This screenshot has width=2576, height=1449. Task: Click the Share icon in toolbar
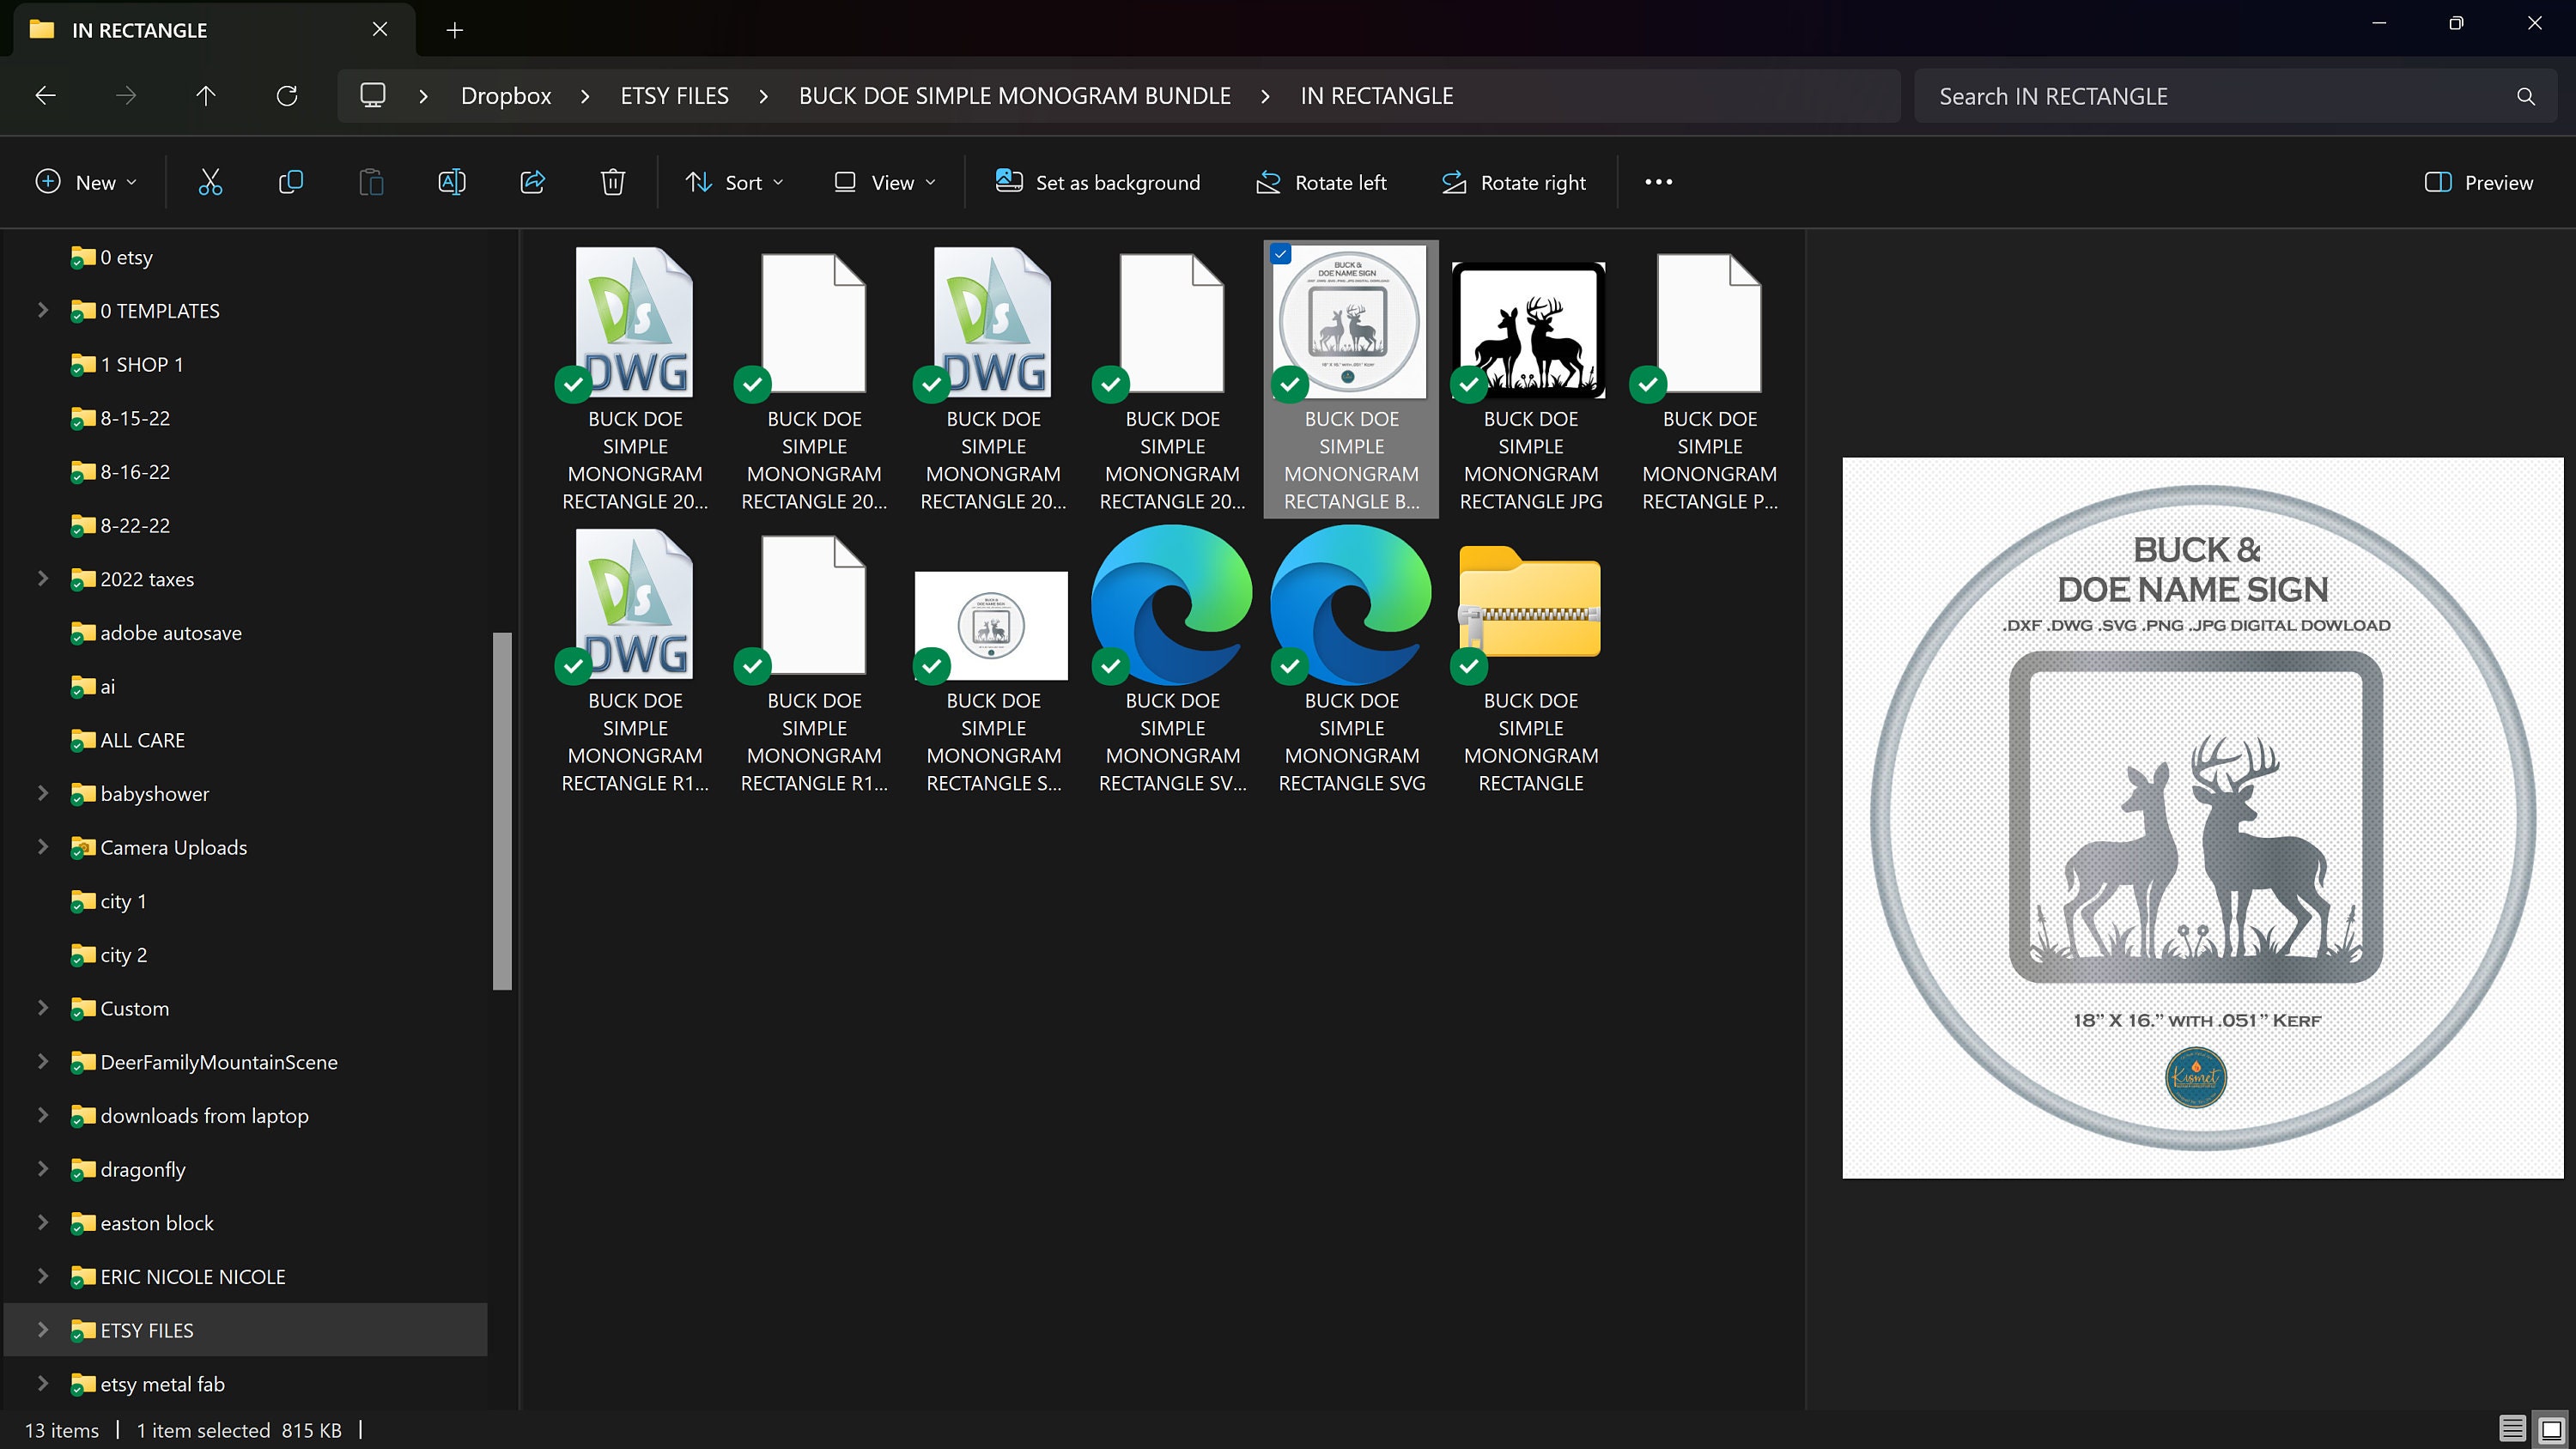[x=533, y=182]
